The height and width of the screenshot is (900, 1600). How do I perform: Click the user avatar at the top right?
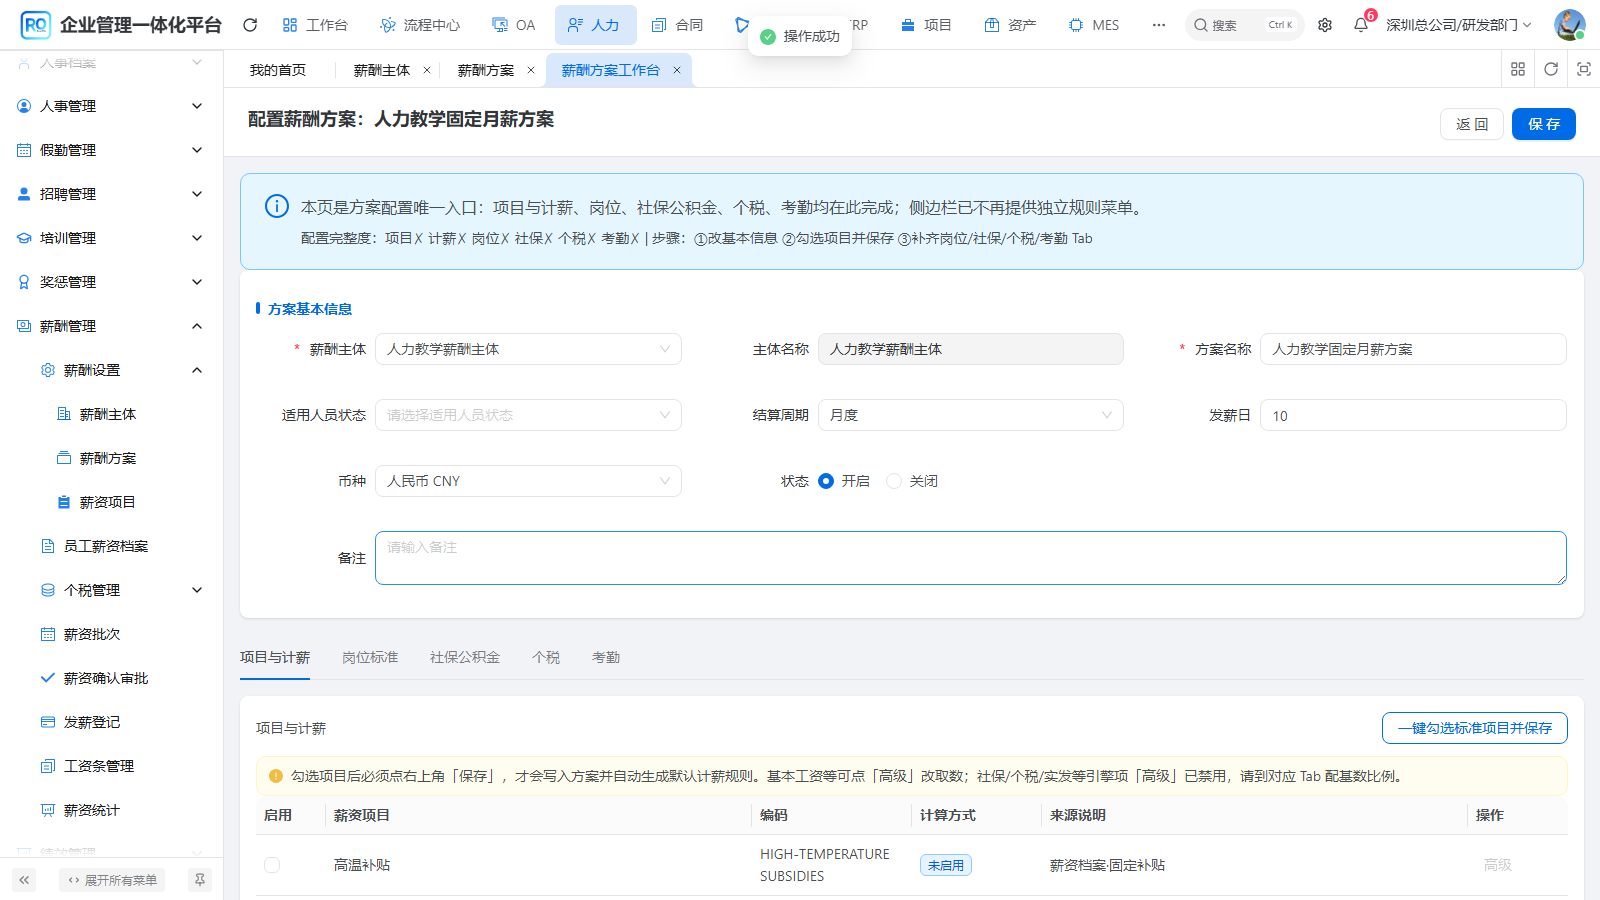(x=1569, y=25)
